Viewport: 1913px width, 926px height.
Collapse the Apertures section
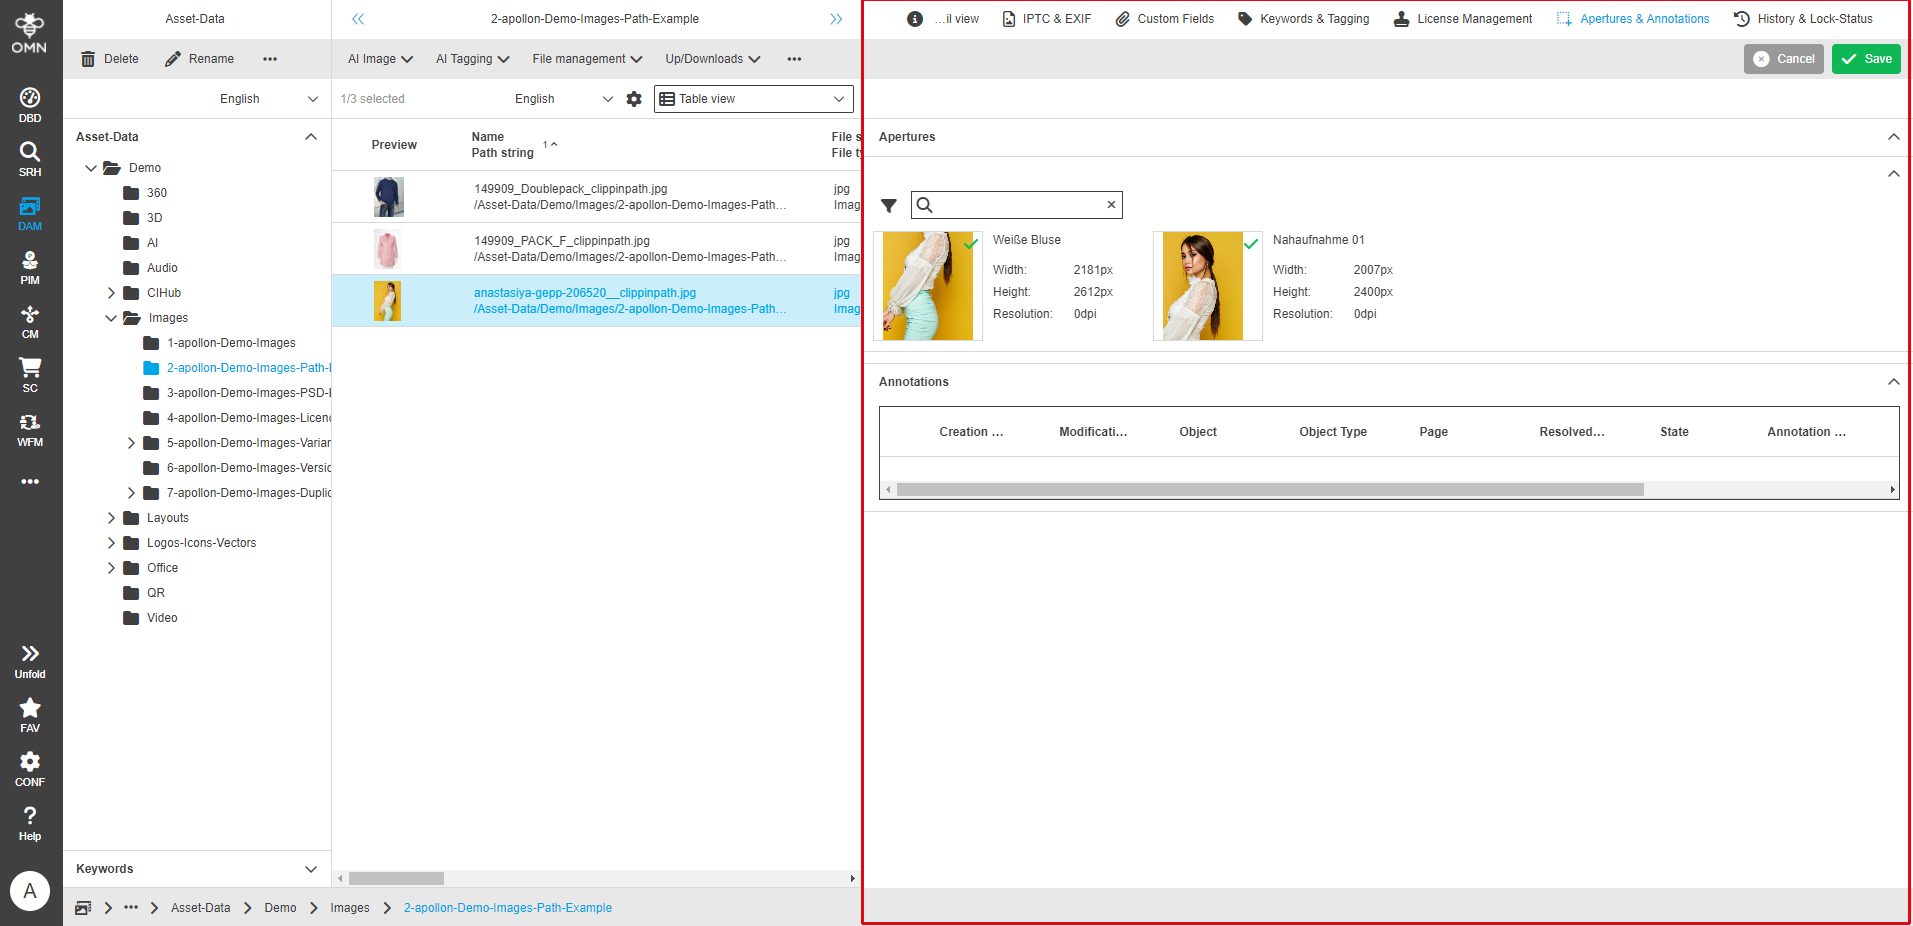click(1893, 137)
